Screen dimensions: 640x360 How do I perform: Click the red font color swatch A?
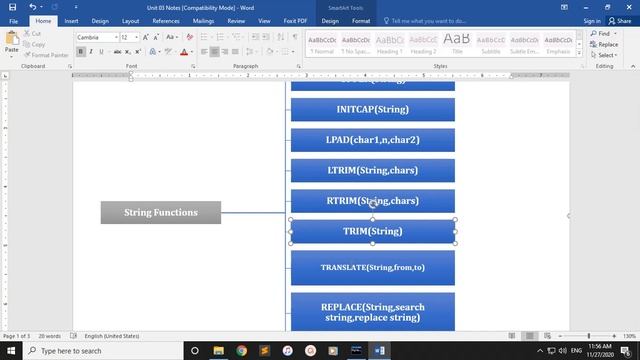click(184, 52)
